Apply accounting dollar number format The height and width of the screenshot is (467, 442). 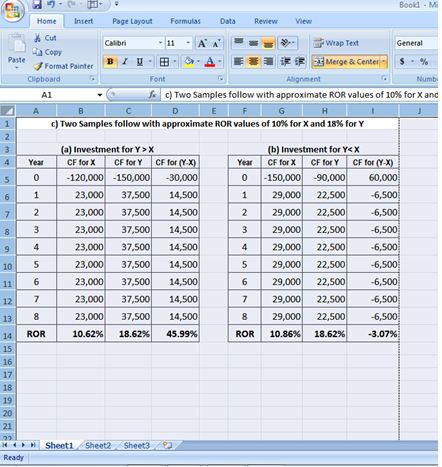[402, 62]
